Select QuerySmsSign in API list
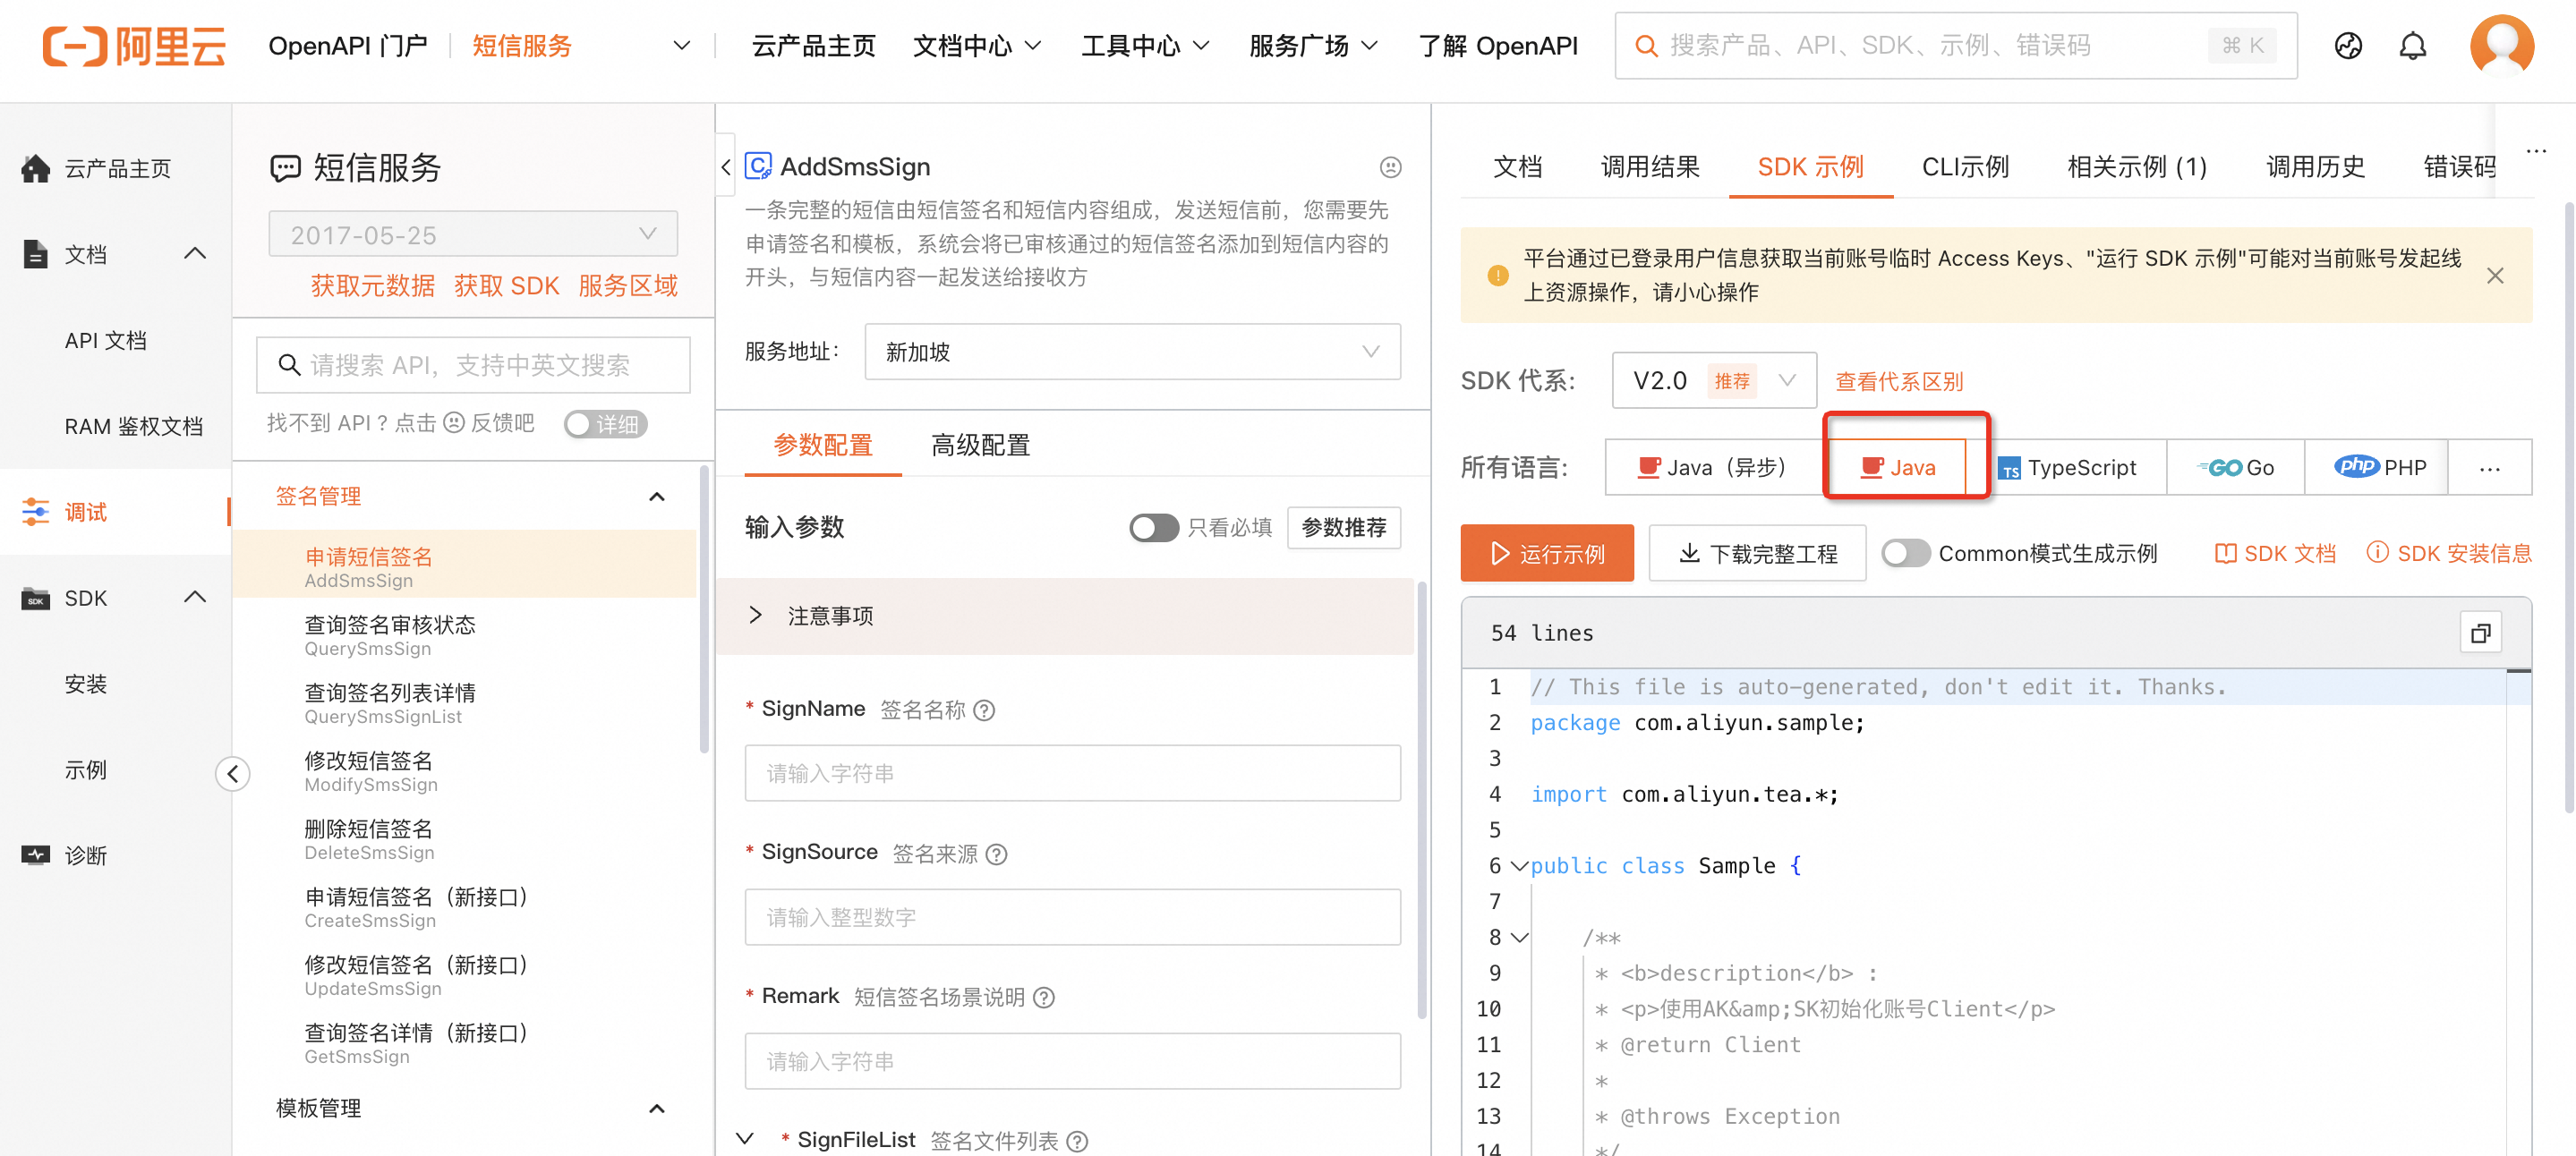This screenshot has width=2576, height=1156. tap(464, 635)
